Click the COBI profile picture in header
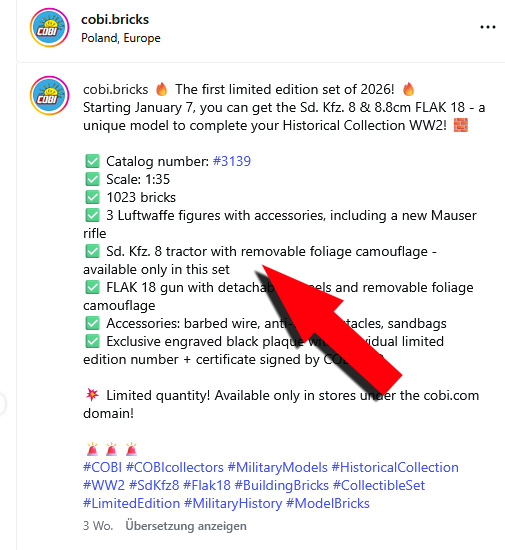505x550 pixels. point(49,28)
